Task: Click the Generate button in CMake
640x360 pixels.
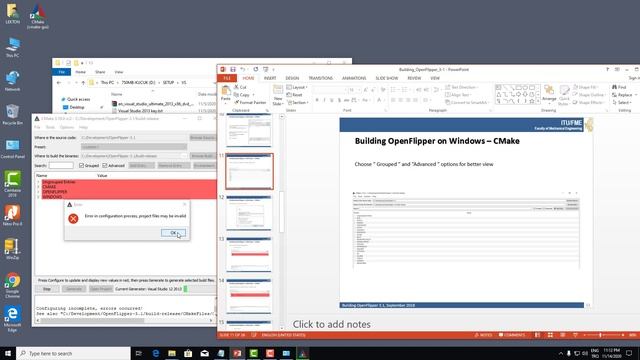Action: click(74, 289)
